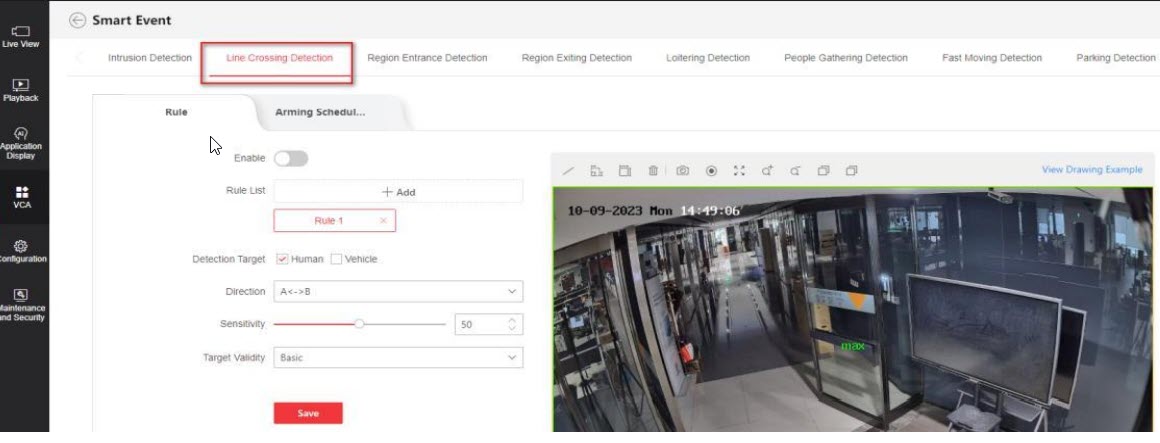
Task: Open the Direction A<->B dropdown
Action: coord(398,292)
